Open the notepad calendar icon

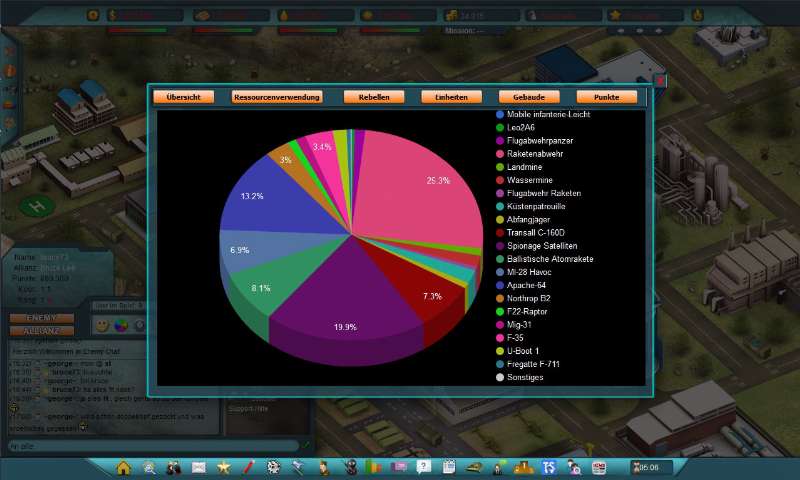pos(448,467)
